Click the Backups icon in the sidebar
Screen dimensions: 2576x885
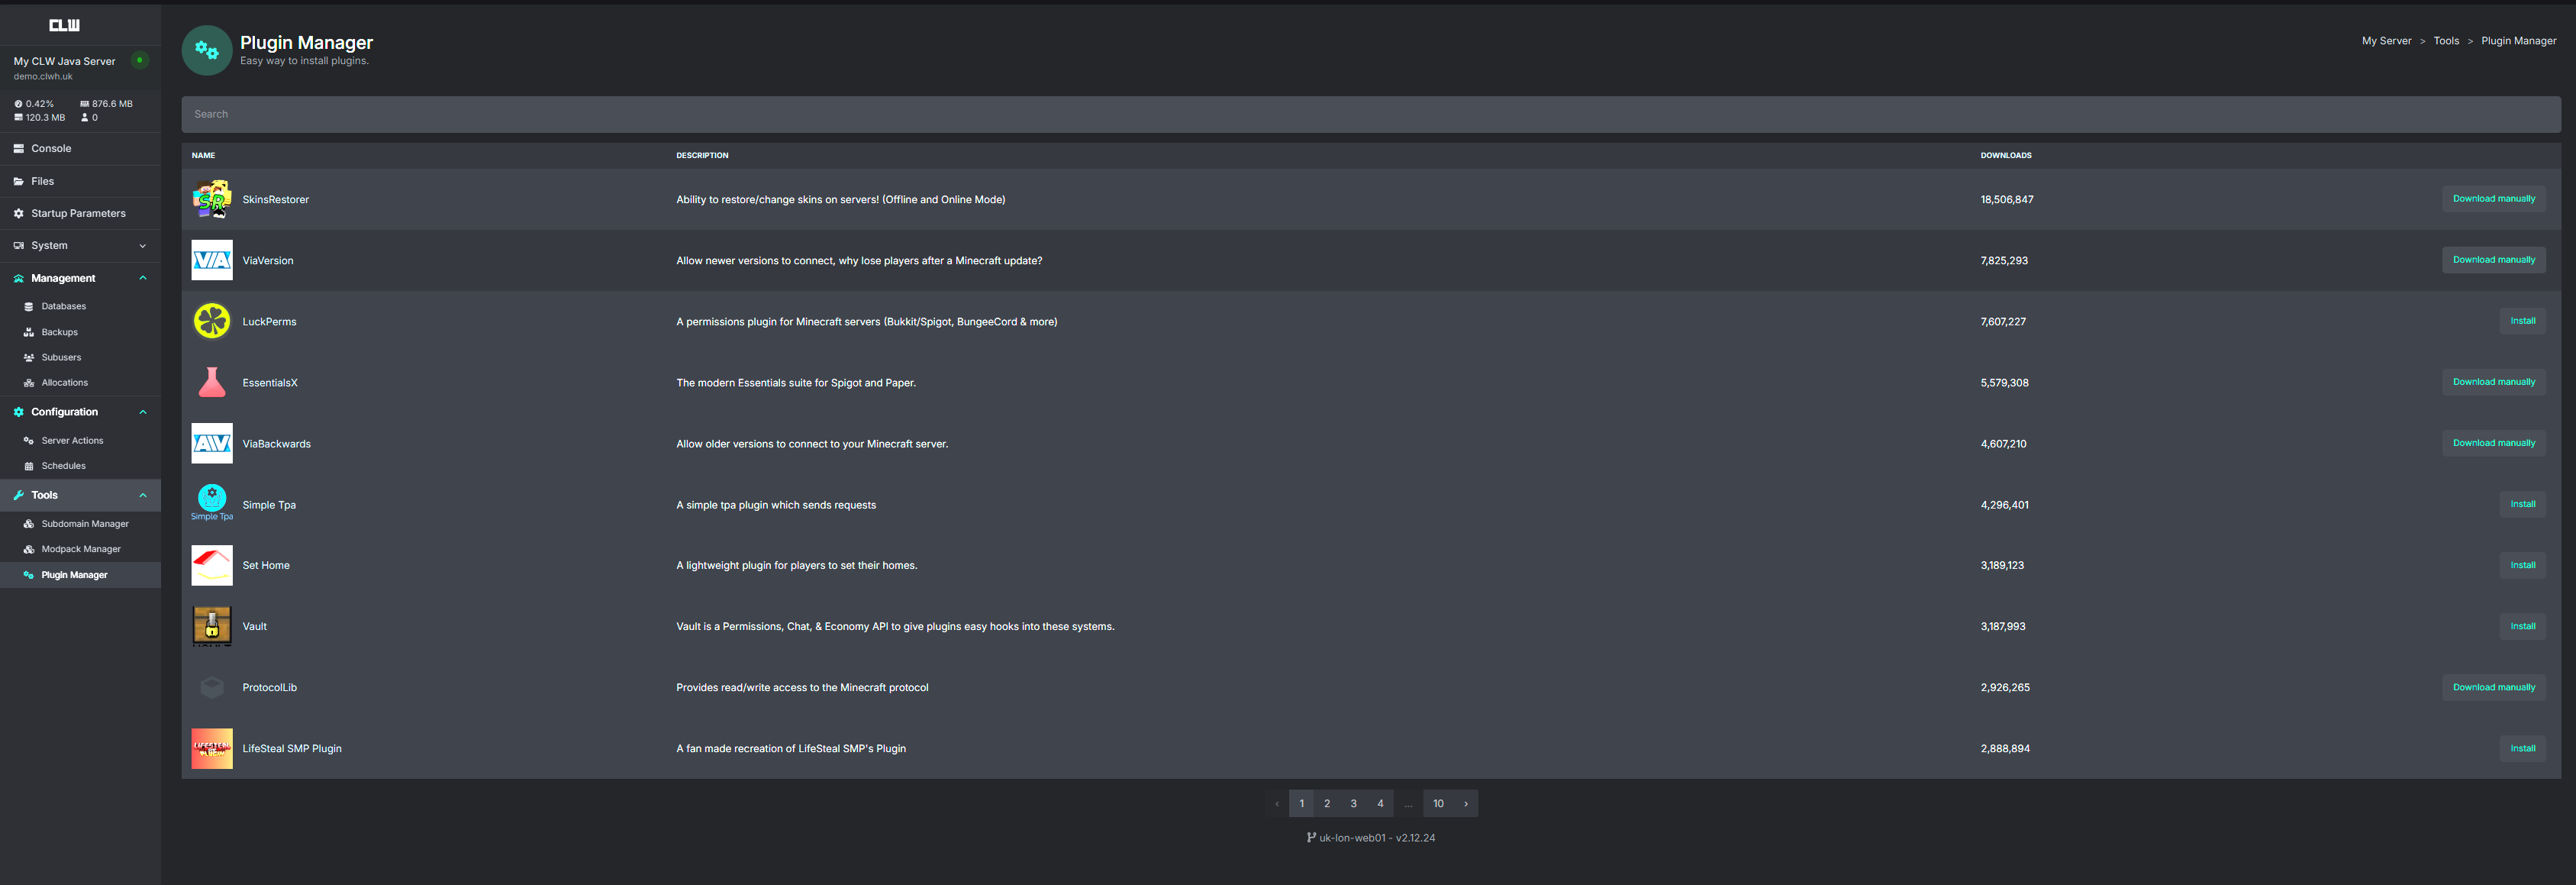29,332
